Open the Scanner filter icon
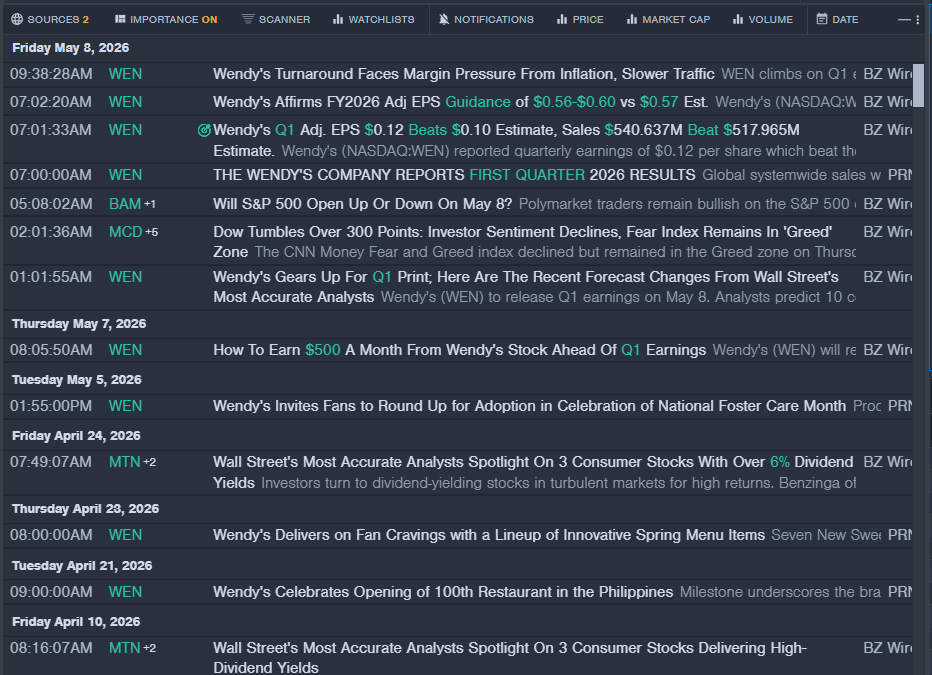This screenshot has width=932, height=675. click(247, 19)
